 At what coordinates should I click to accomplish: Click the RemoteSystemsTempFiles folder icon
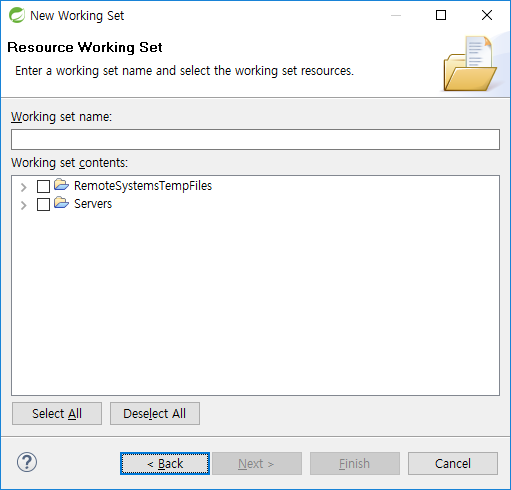(x=61, y=185)
